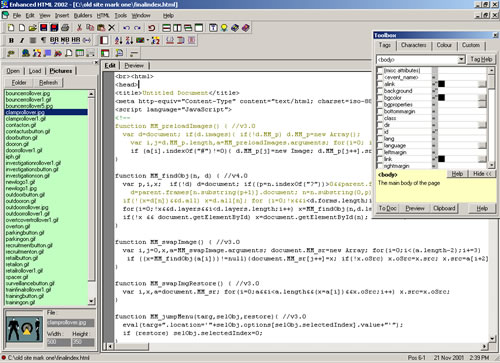This screenshot has width=500, height=363.
Task: Click the page layout icon beside HR toolbar
Action: [x=104, y=40]
